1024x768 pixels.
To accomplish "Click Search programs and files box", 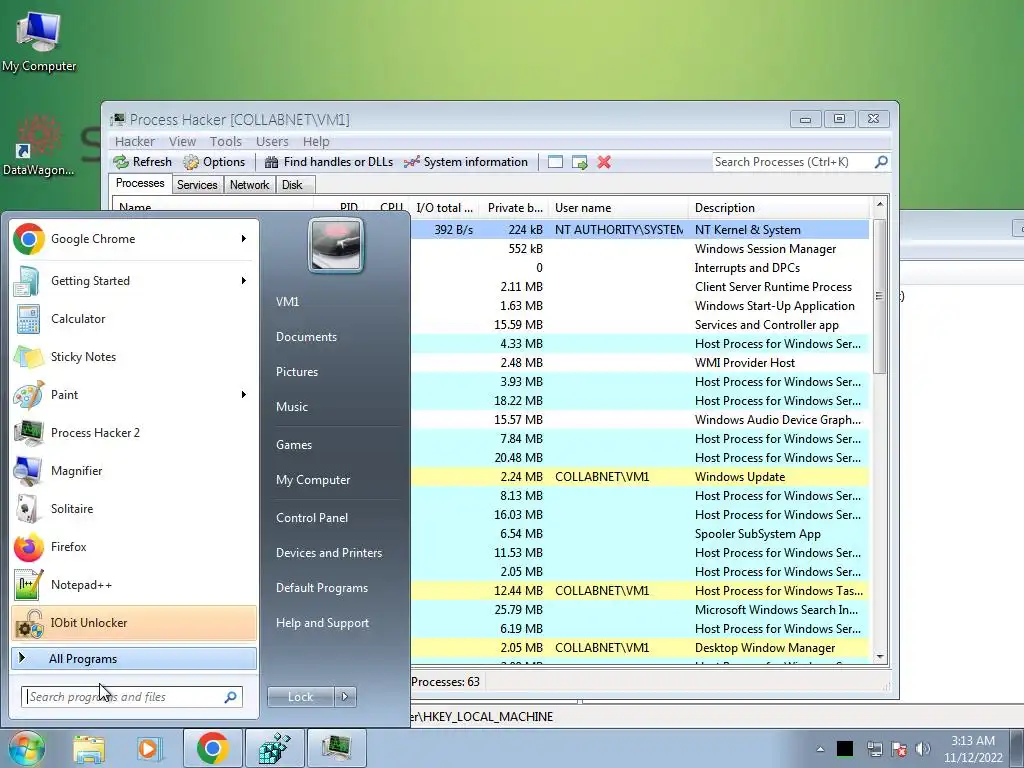I will tap(131, 697).
